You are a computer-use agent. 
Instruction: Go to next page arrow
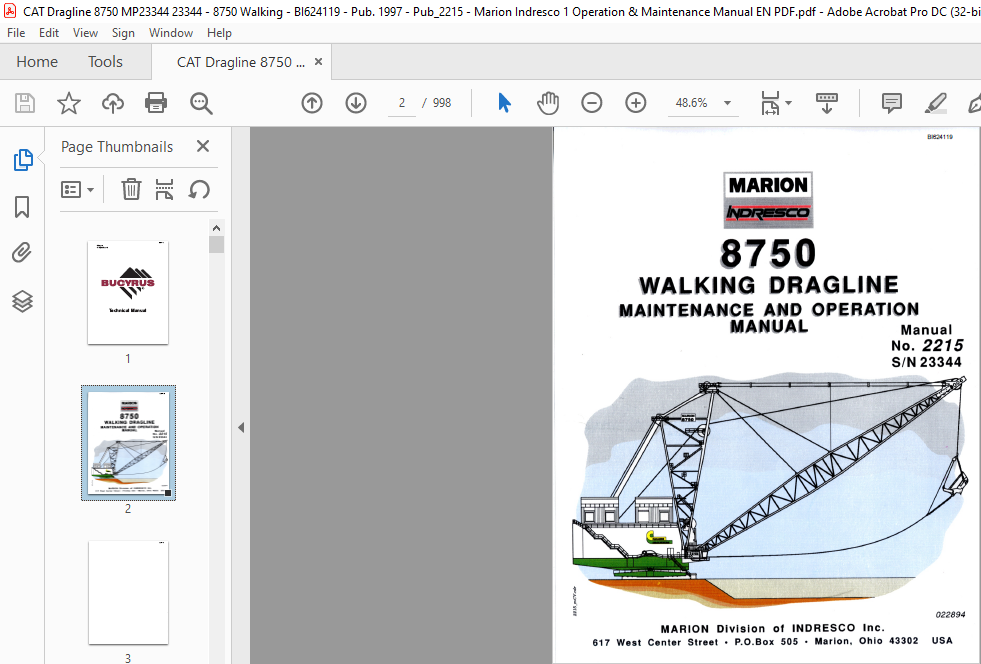[356, 103]
